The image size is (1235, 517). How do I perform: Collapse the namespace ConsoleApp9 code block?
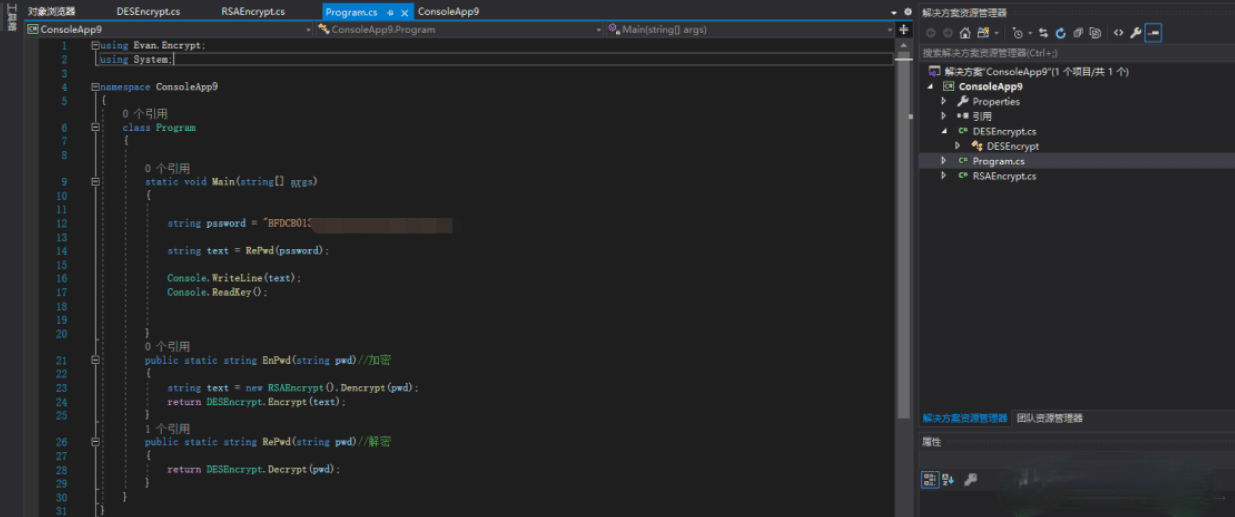pos(95,87)
